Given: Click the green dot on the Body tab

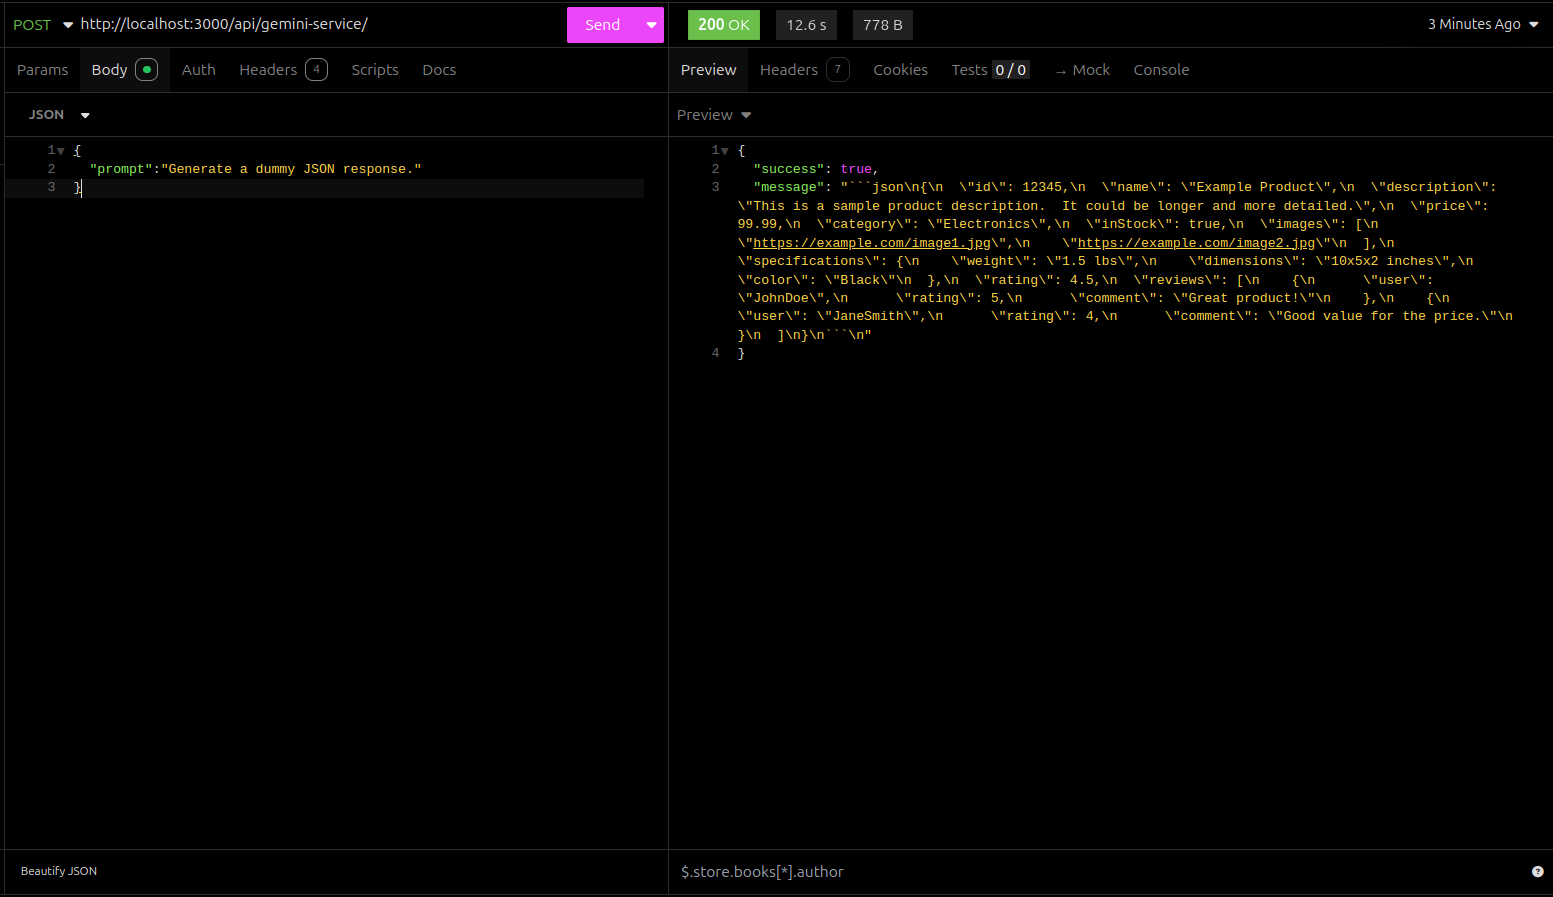Looking at the screenshot, I should (x=146, y=69).
